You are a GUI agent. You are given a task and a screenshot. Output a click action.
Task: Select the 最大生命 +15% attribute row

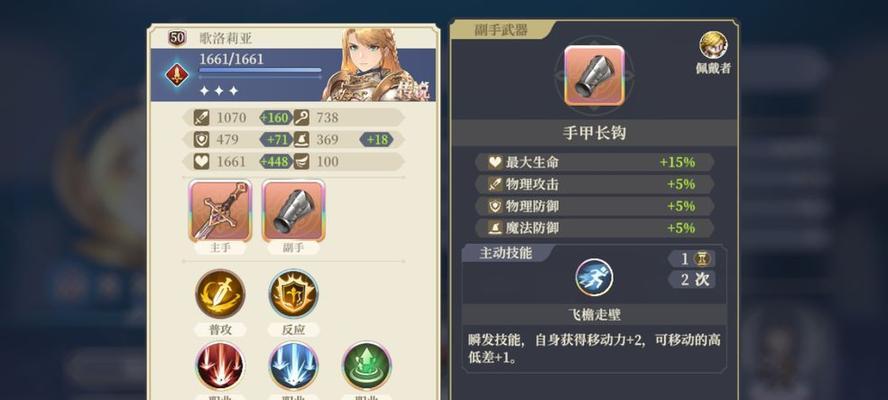594,162
